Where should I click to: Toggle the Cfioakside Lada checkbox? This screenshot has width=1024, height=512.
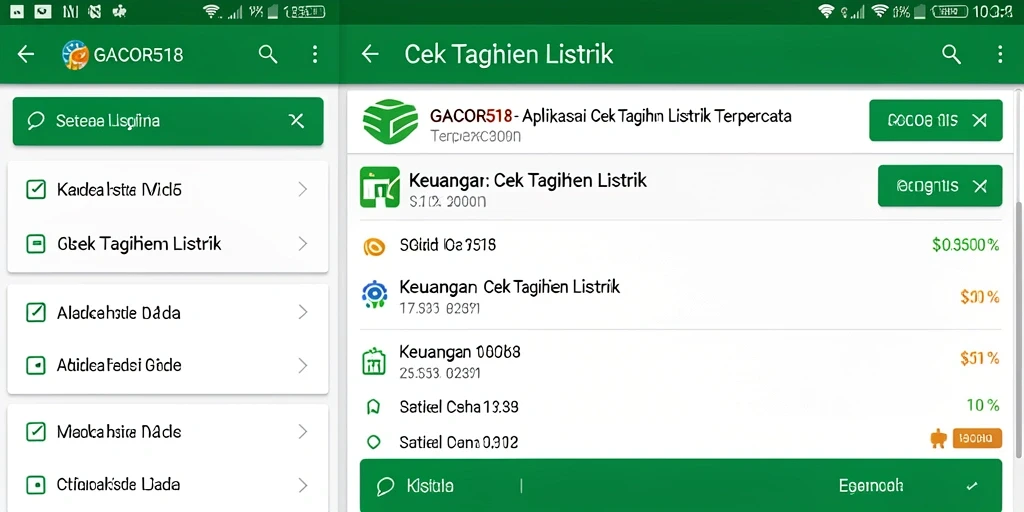pos(35,485)
